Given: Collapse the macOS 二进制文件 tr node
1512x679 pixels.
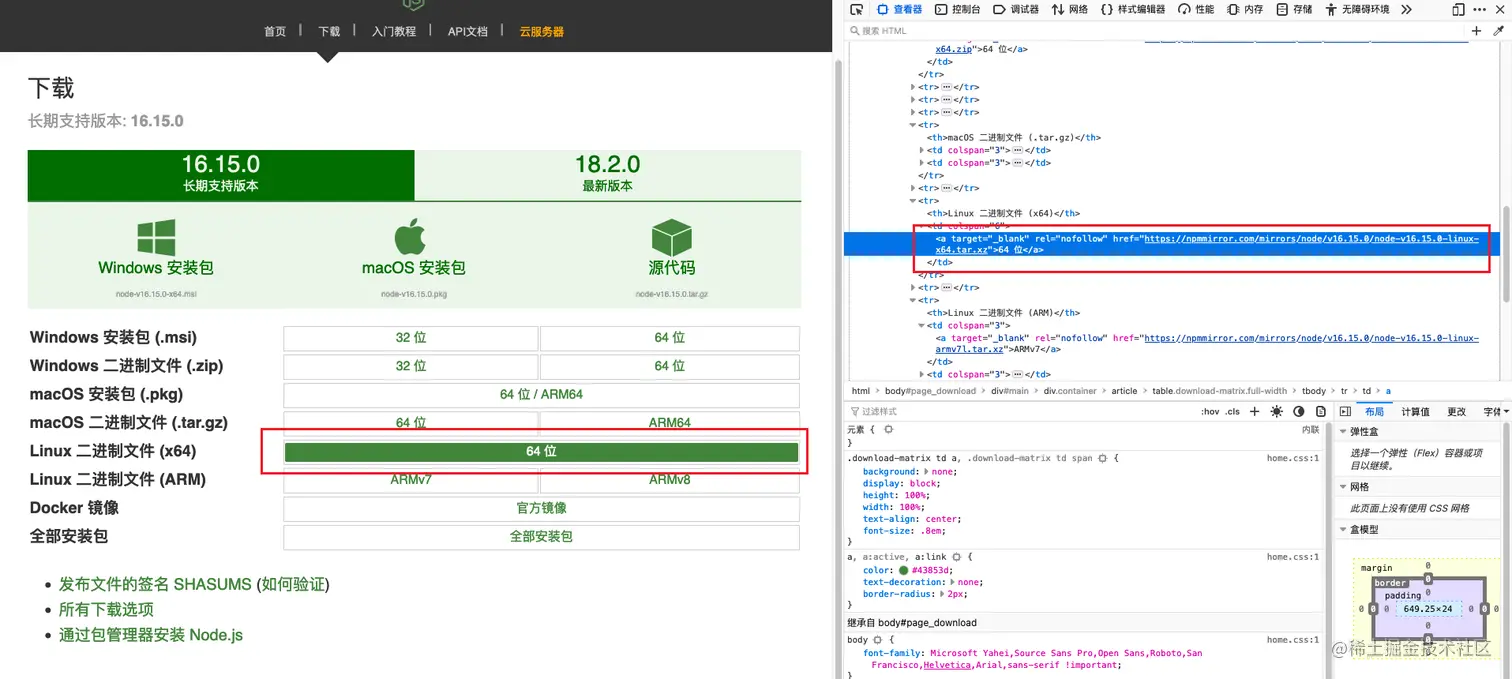Looking at the screenshot, I should pos(913,125).
